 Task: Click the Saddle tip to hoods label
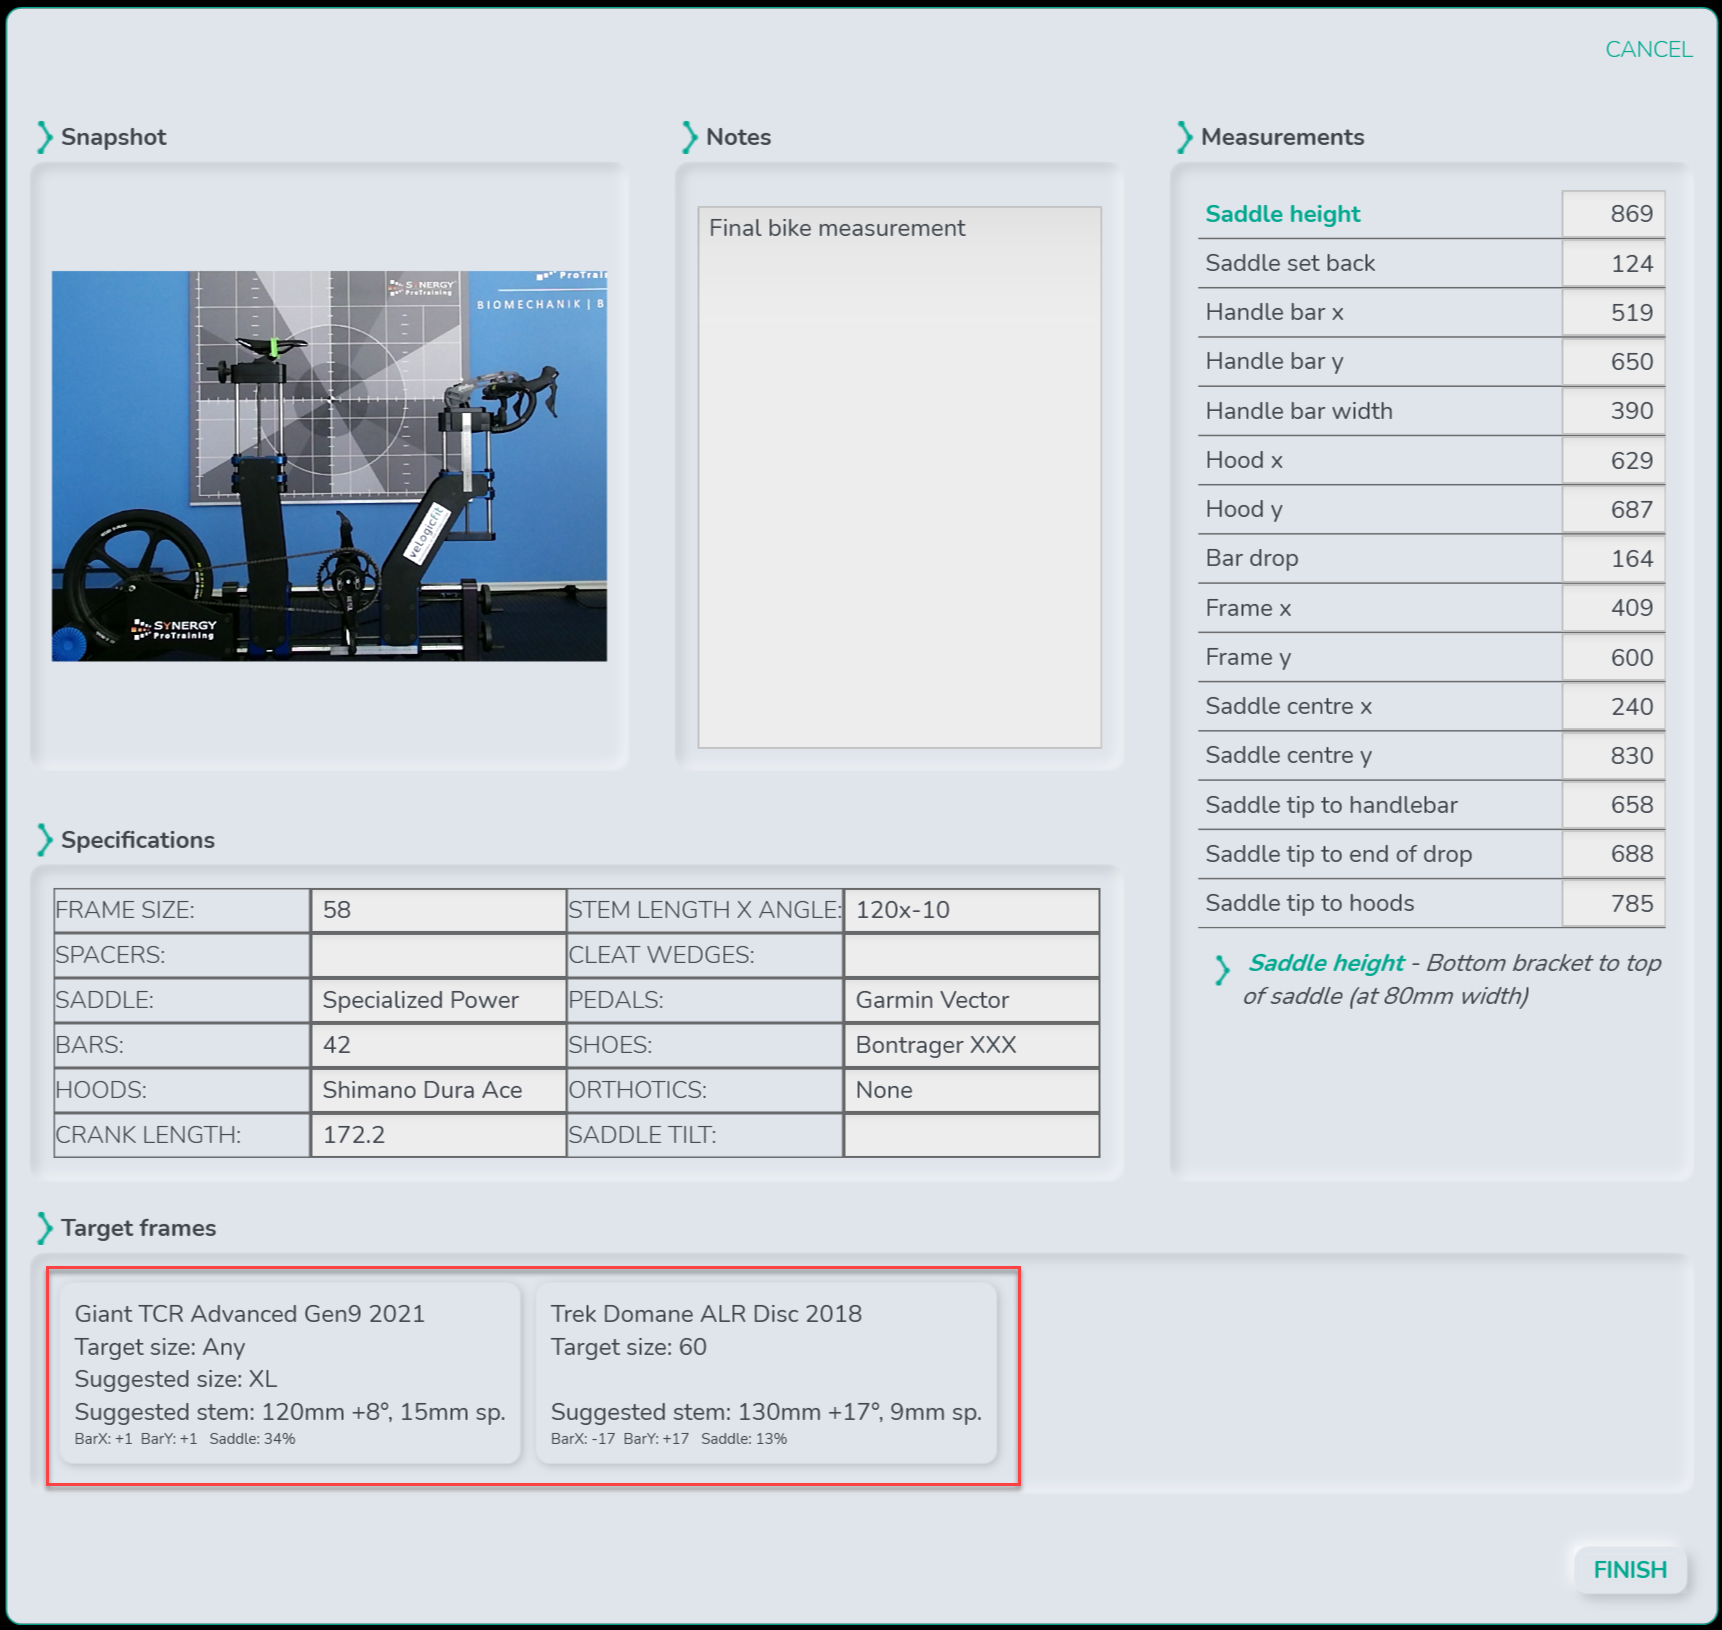1310,903
